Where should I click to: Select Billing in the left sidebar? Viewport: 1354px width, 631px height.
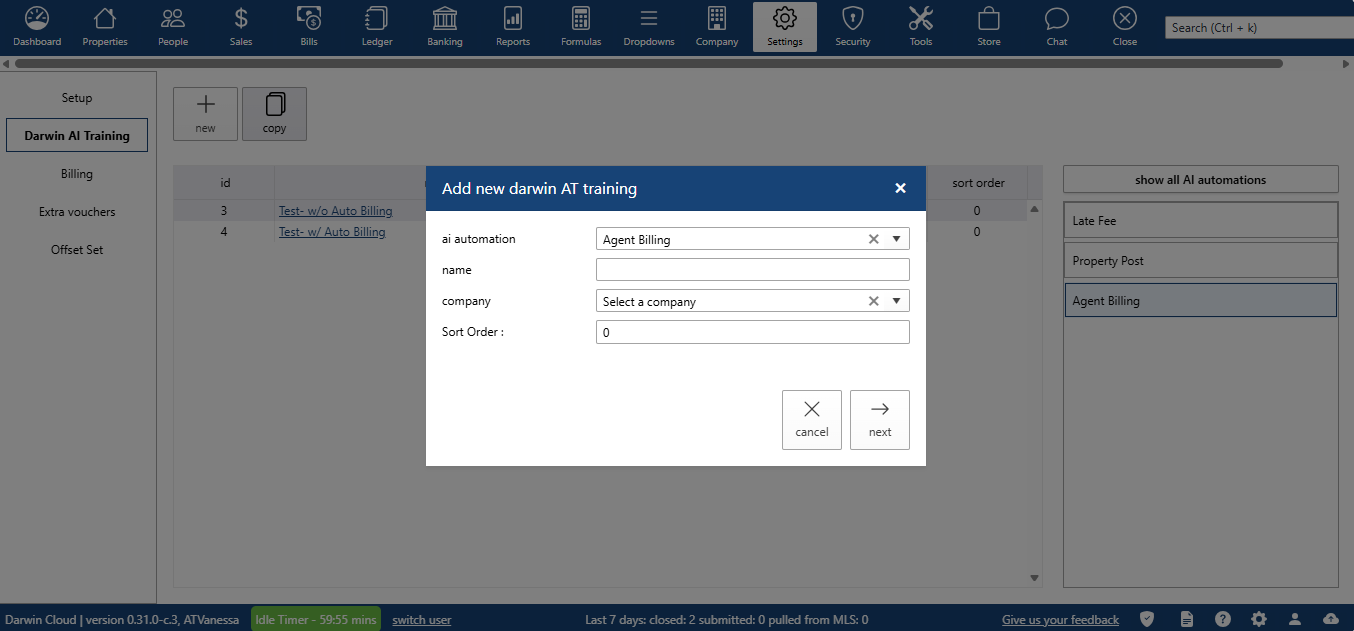tap(77, 174)
